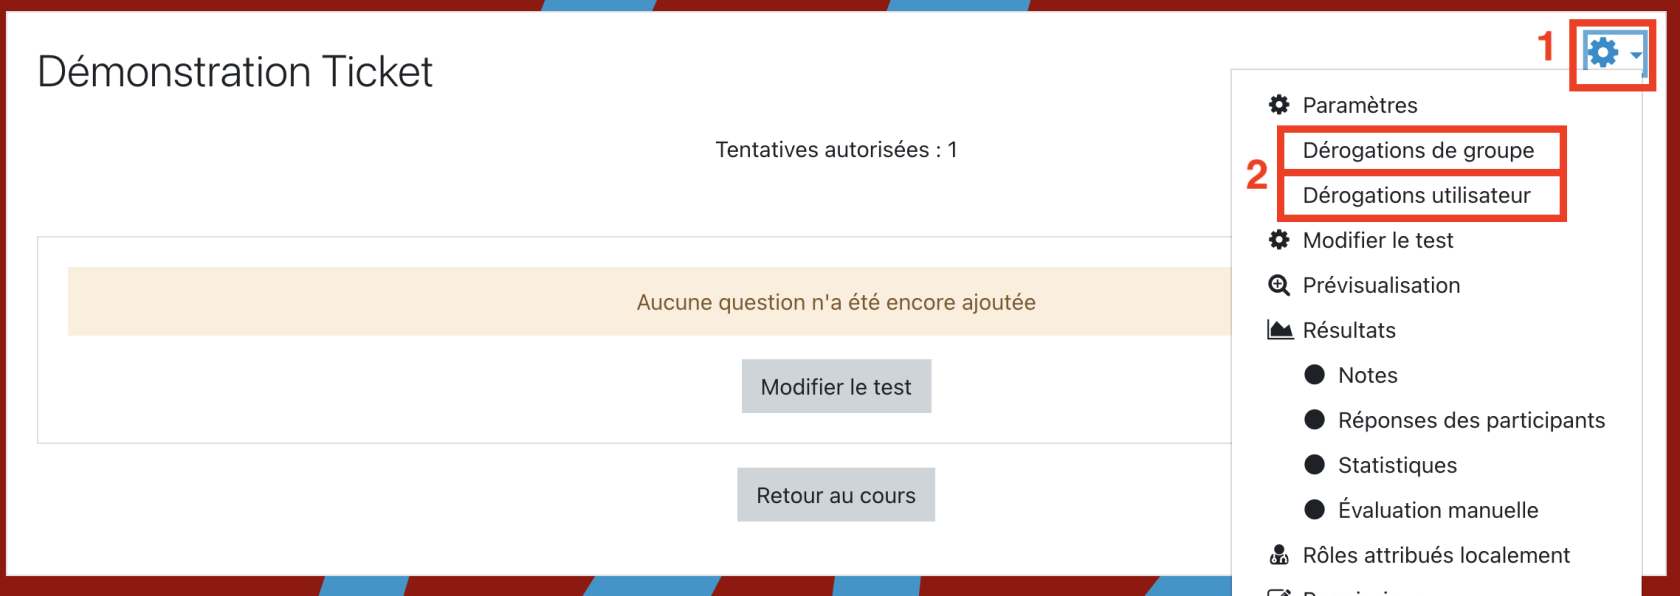
Task: Click the magnifier icon beside Prévisualisation
Action: (x=1279, y=285)
